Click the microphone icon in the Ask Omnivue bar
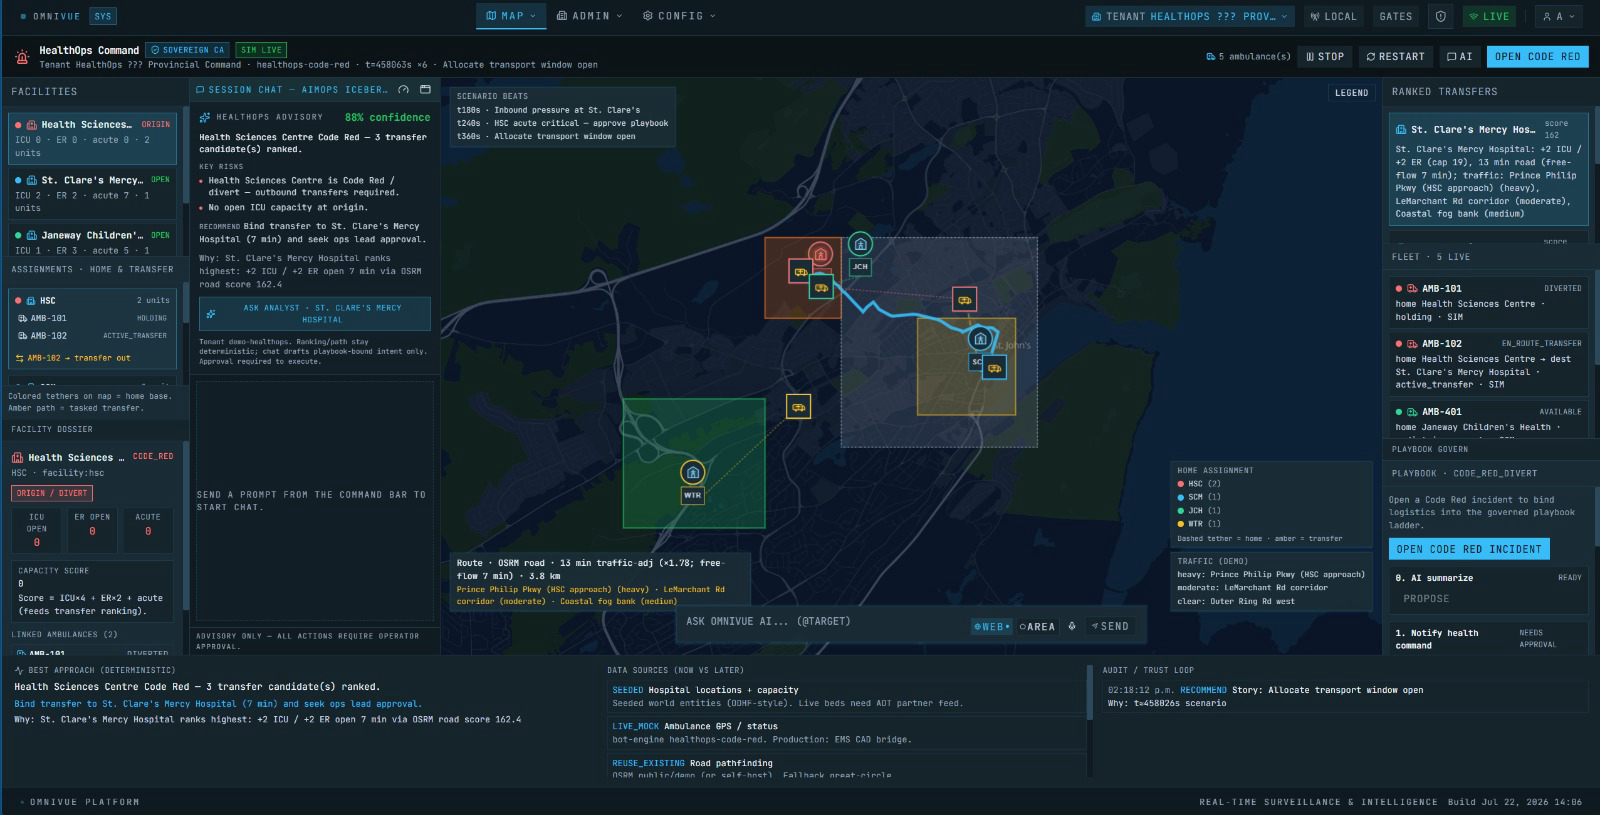This screenshot has height=815, width=1600. coord(1072,626)
